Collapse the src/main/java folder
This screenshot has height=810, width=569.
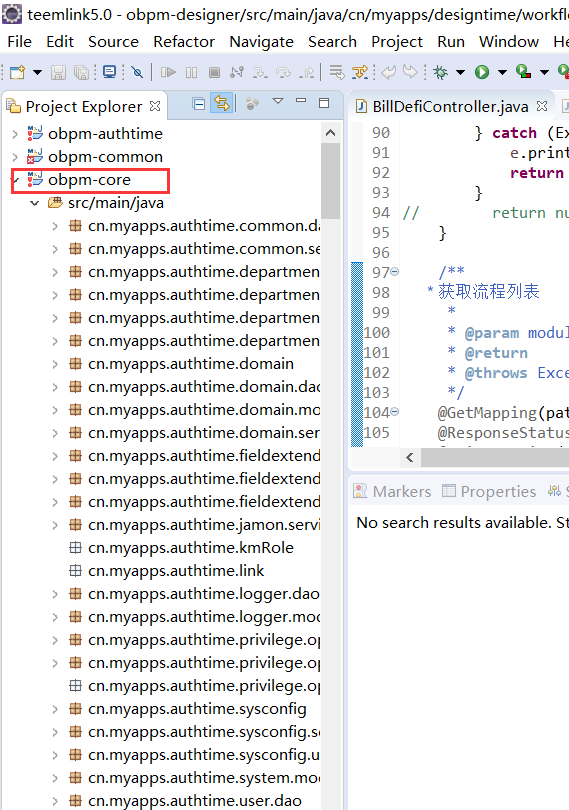tap(35, 203)
